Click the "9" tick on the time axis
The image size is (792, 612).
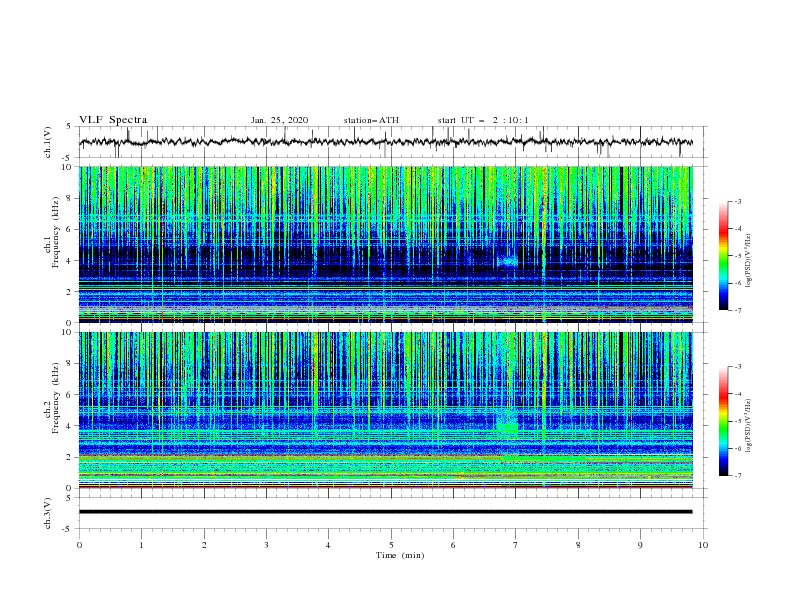640,545
